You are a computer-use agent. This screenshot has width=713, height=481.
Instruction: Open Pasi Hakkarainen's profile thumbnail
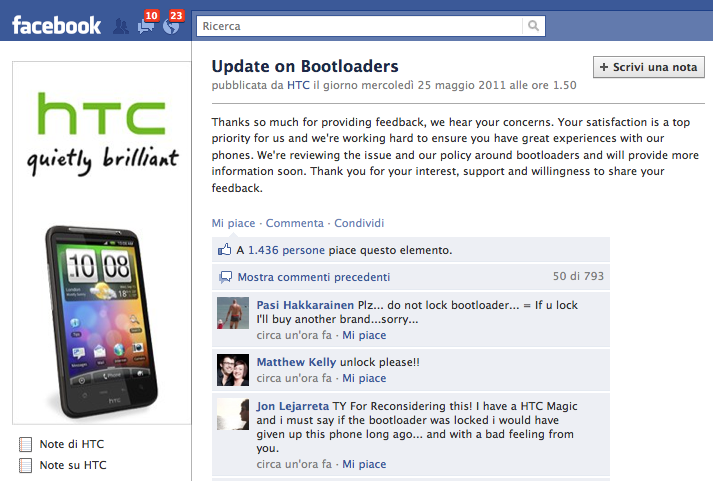tap(233, 313)
